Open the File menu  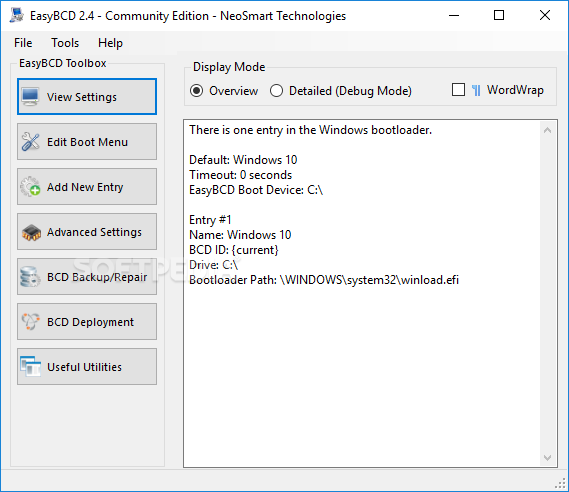(23, 43)
